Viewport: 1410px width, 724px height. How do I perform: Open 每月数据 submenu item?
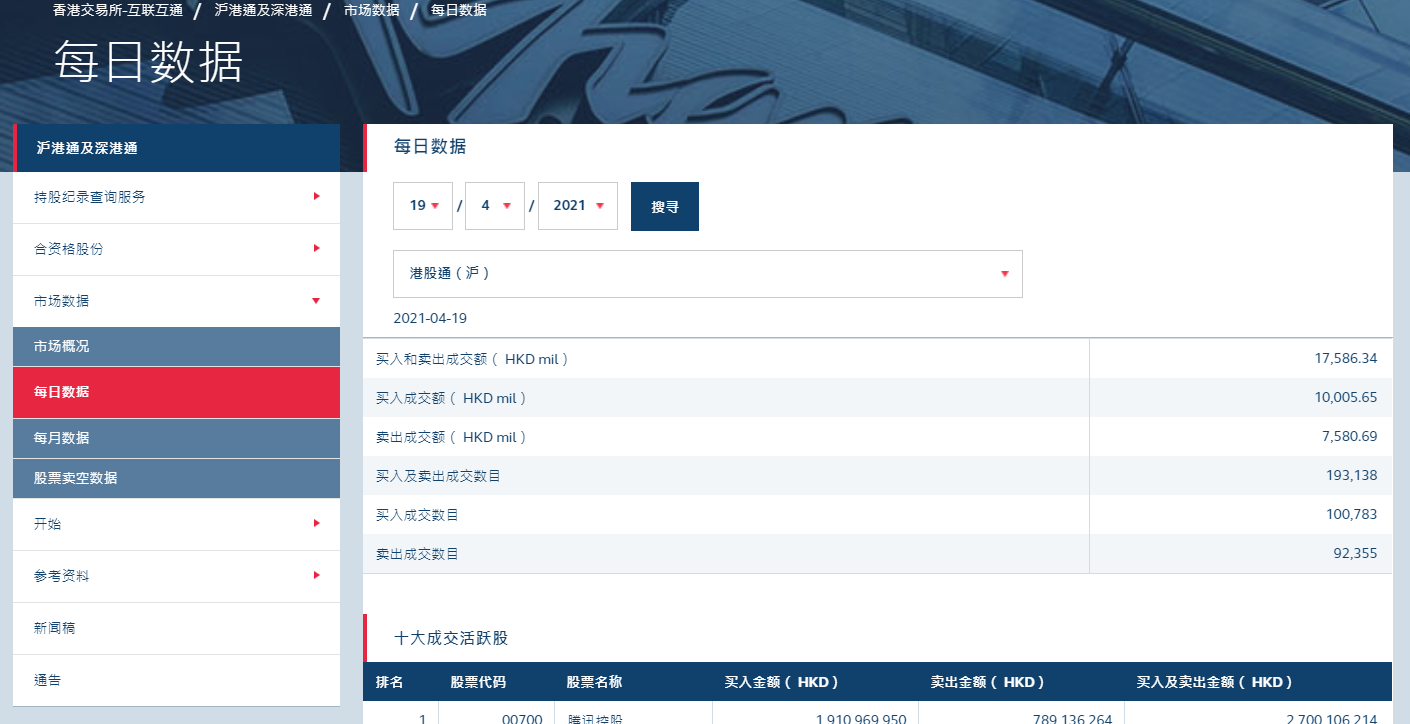point(176,438)
